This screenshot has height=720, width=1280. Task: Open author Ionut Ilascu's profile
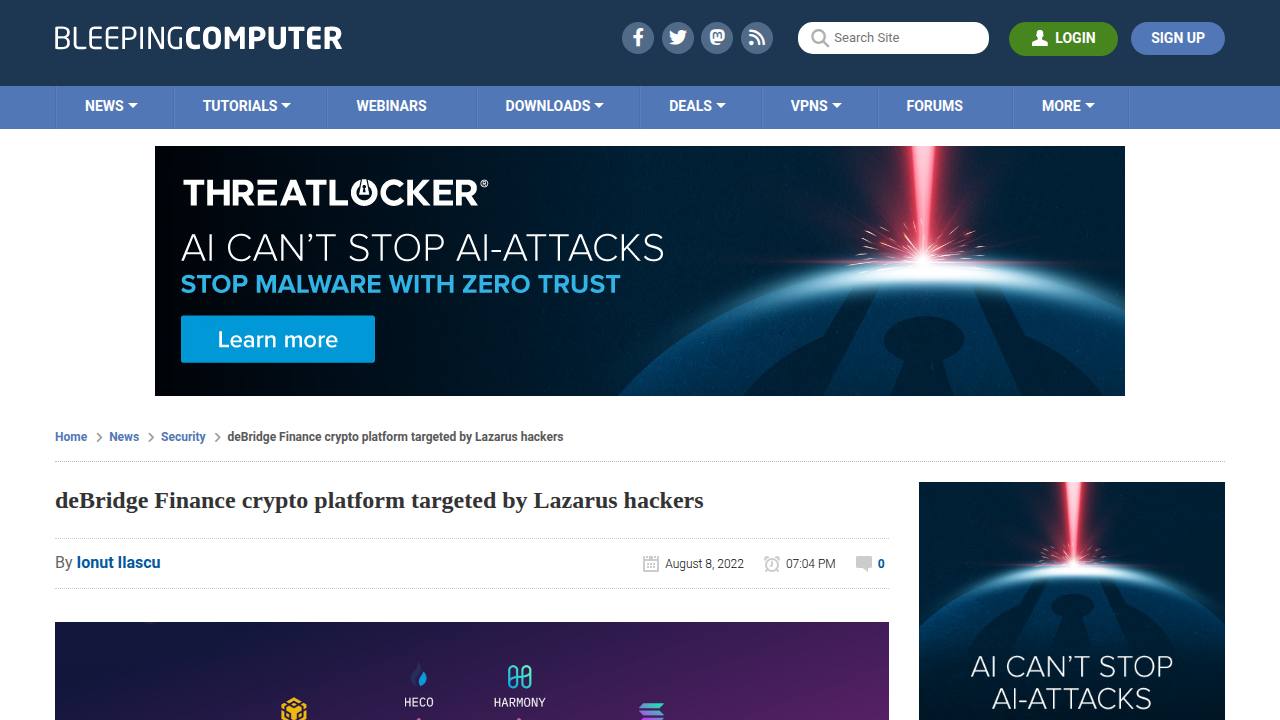coord(118,563)
